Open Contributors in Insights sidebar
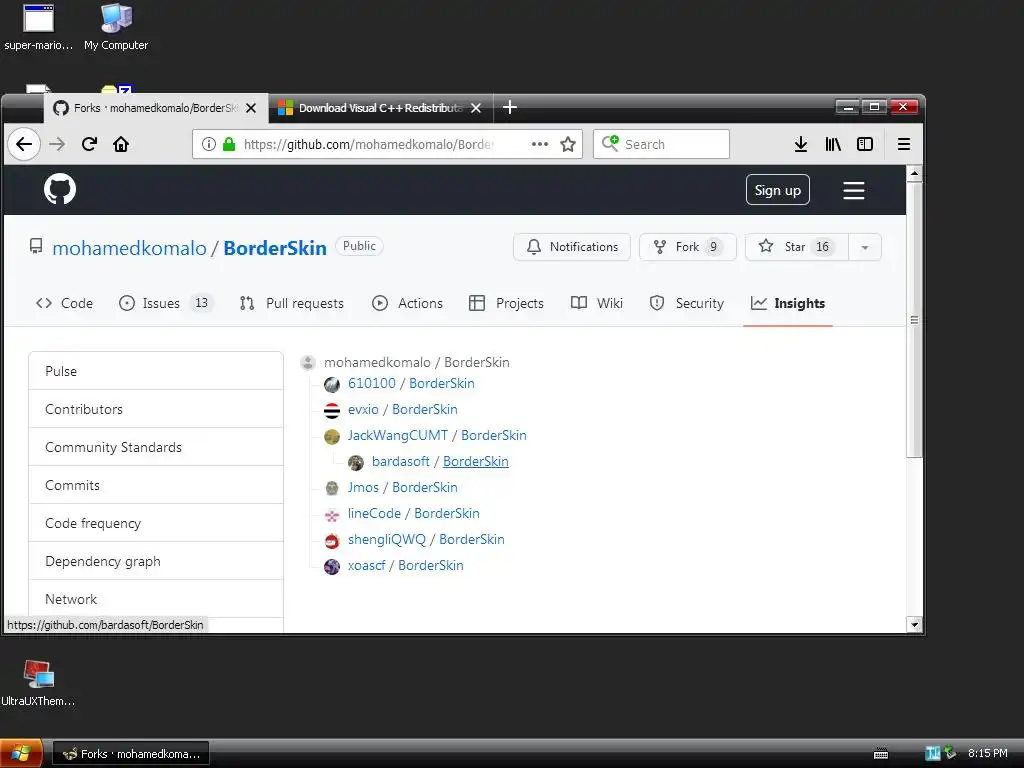 tap(156, 409)
